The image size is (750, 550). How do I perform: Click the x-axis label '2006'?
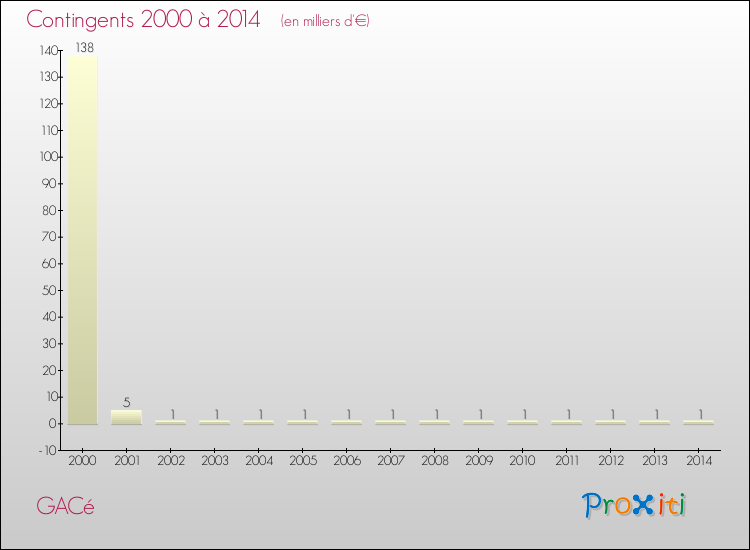click(x=347, y=461)
